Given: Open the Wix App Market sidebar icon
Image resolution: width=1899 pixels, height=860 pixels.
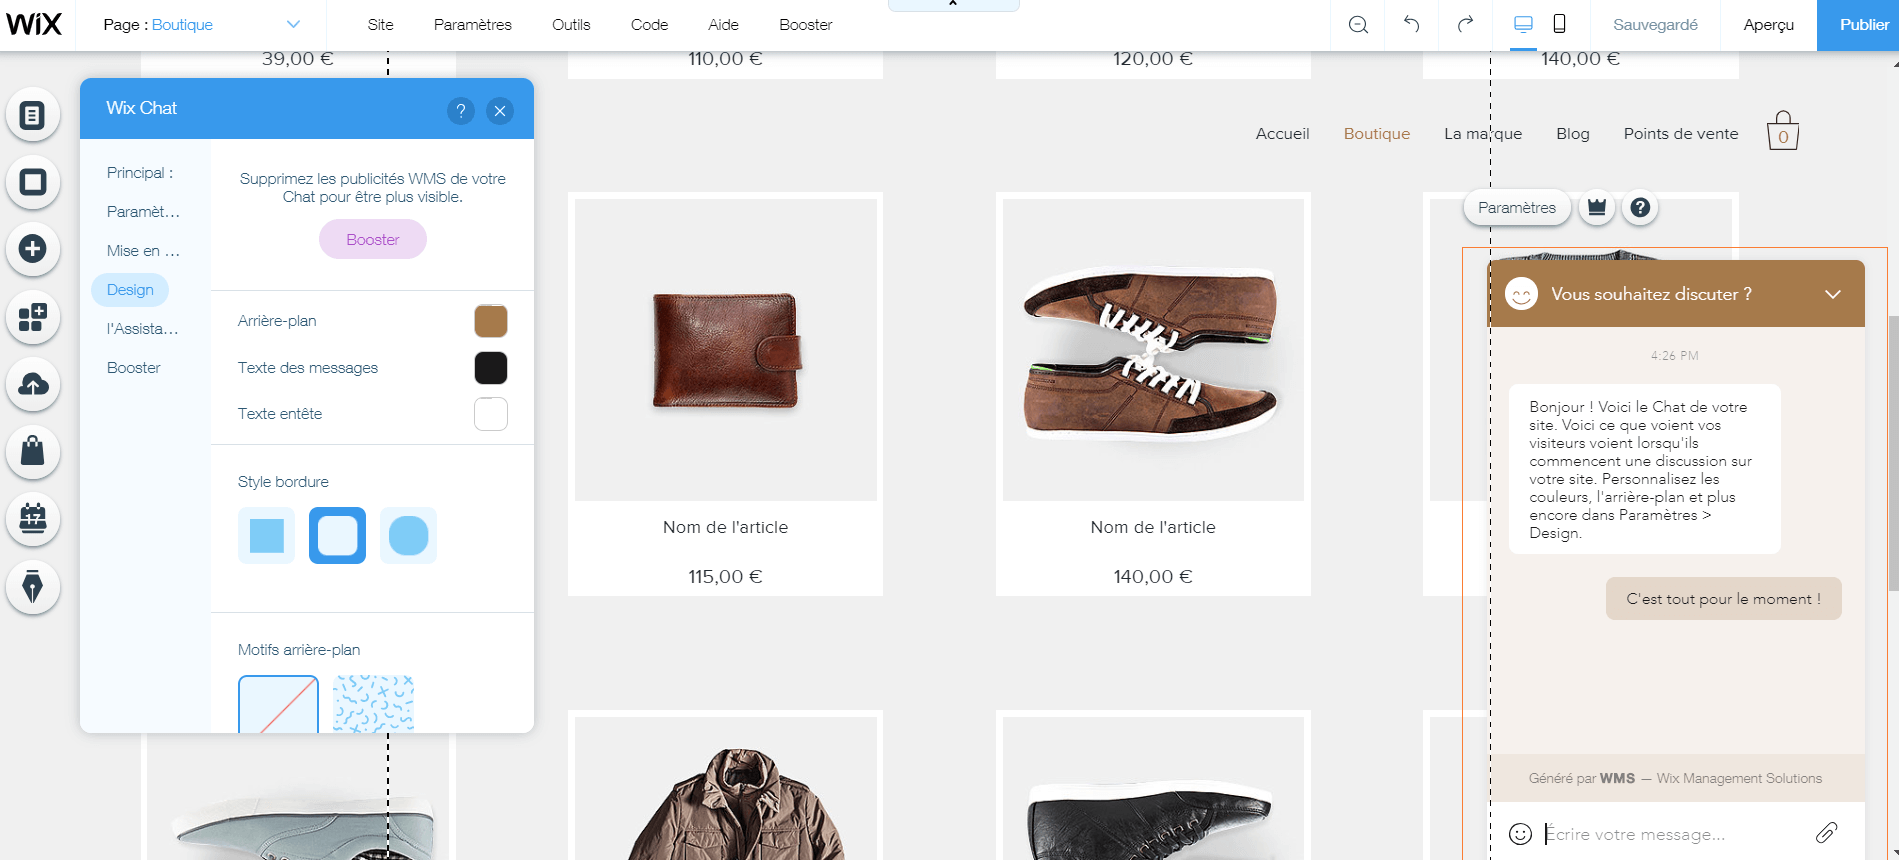Looking at the screenshot, I should coord(32,317).
